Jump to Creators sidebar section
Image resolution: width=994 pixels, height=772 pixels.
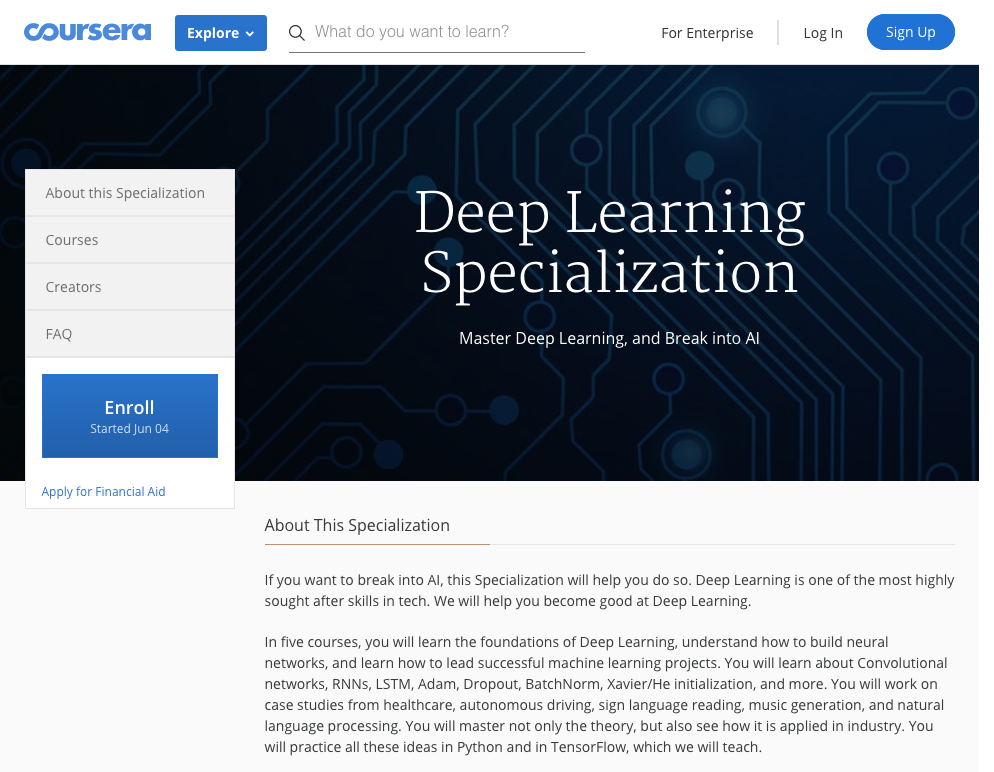coord(130,286)
